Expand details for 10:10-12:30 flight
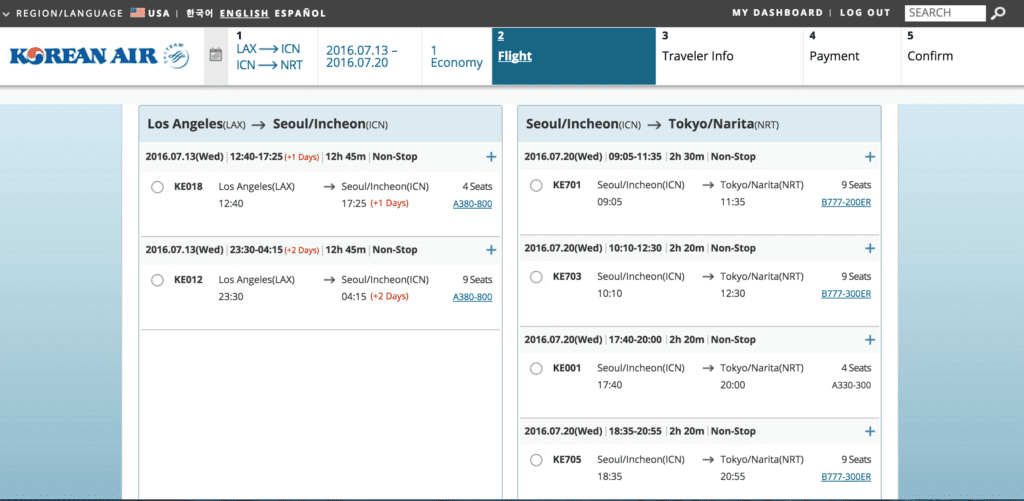1024x501 pixels. point(870,248)
